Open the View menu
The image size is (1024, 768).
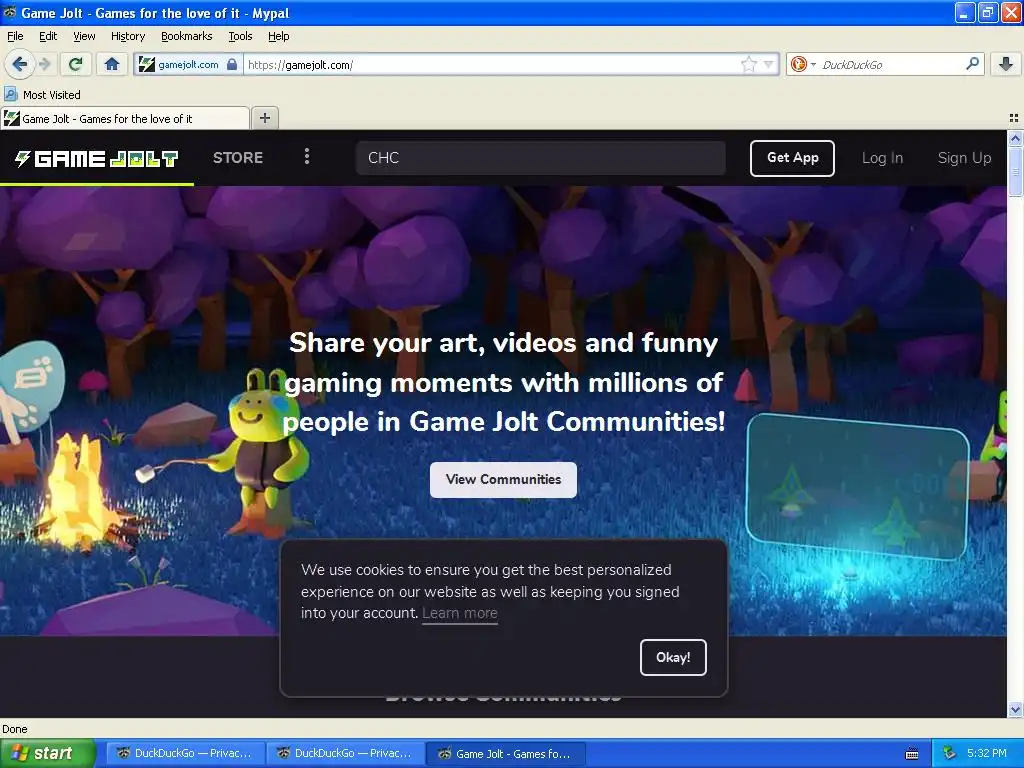[84, 36]
